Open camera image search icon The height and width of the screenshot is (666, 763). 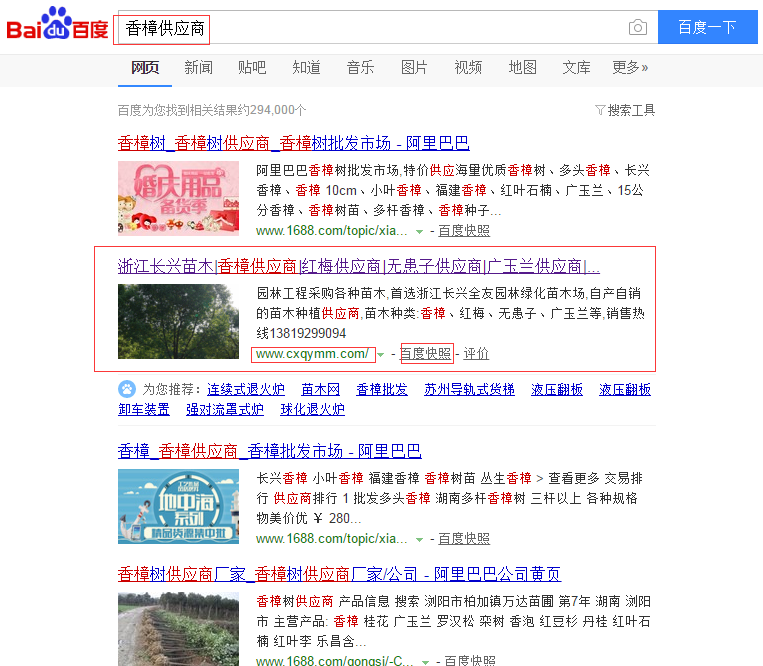click(637, 27)
